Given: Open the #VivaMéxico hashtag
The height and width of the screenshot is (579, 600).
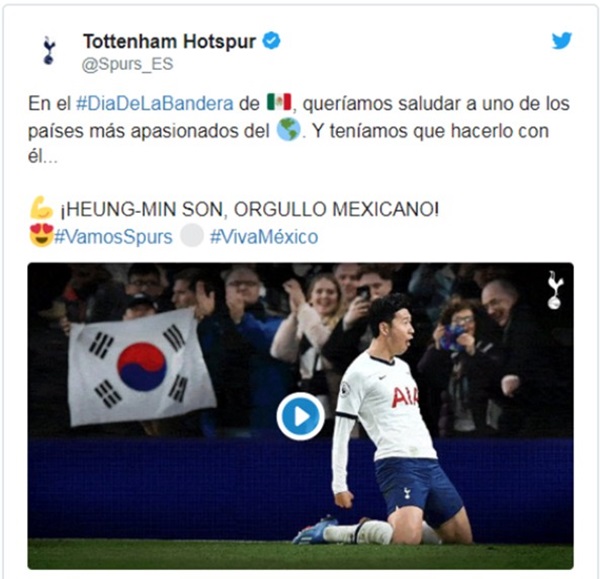Looking at the screenshot, I should pyautogui.click(x=264, y=237).
